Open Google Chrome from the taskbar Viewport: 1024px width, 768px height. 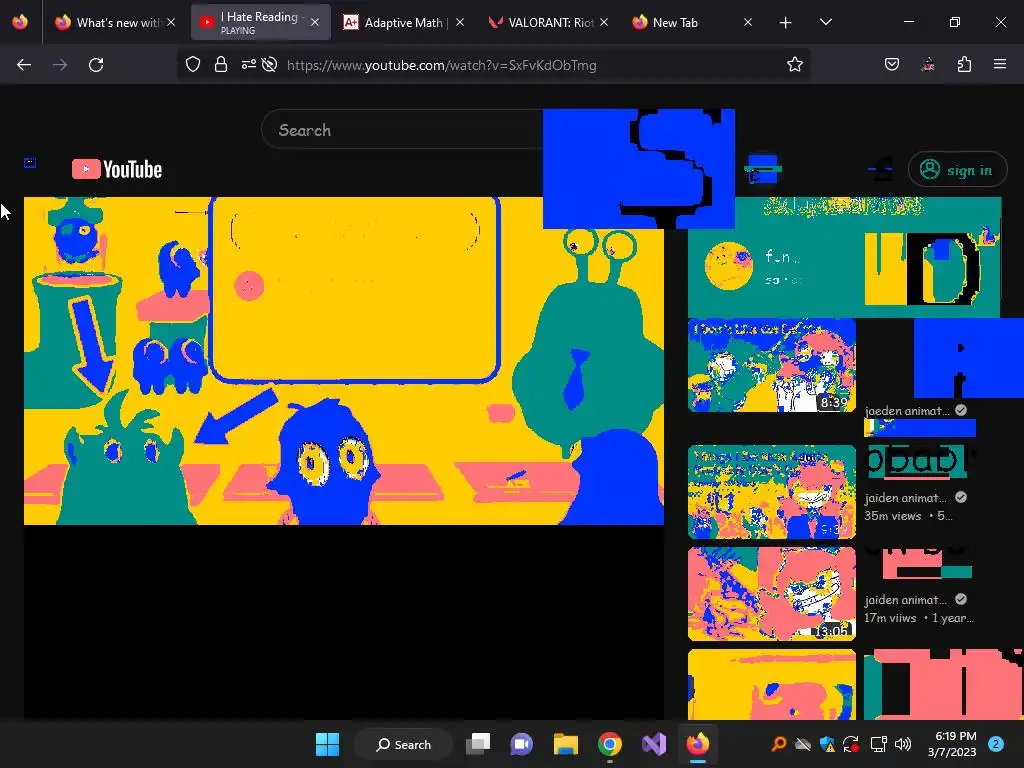pyautogui.click(x=609, y=744)
